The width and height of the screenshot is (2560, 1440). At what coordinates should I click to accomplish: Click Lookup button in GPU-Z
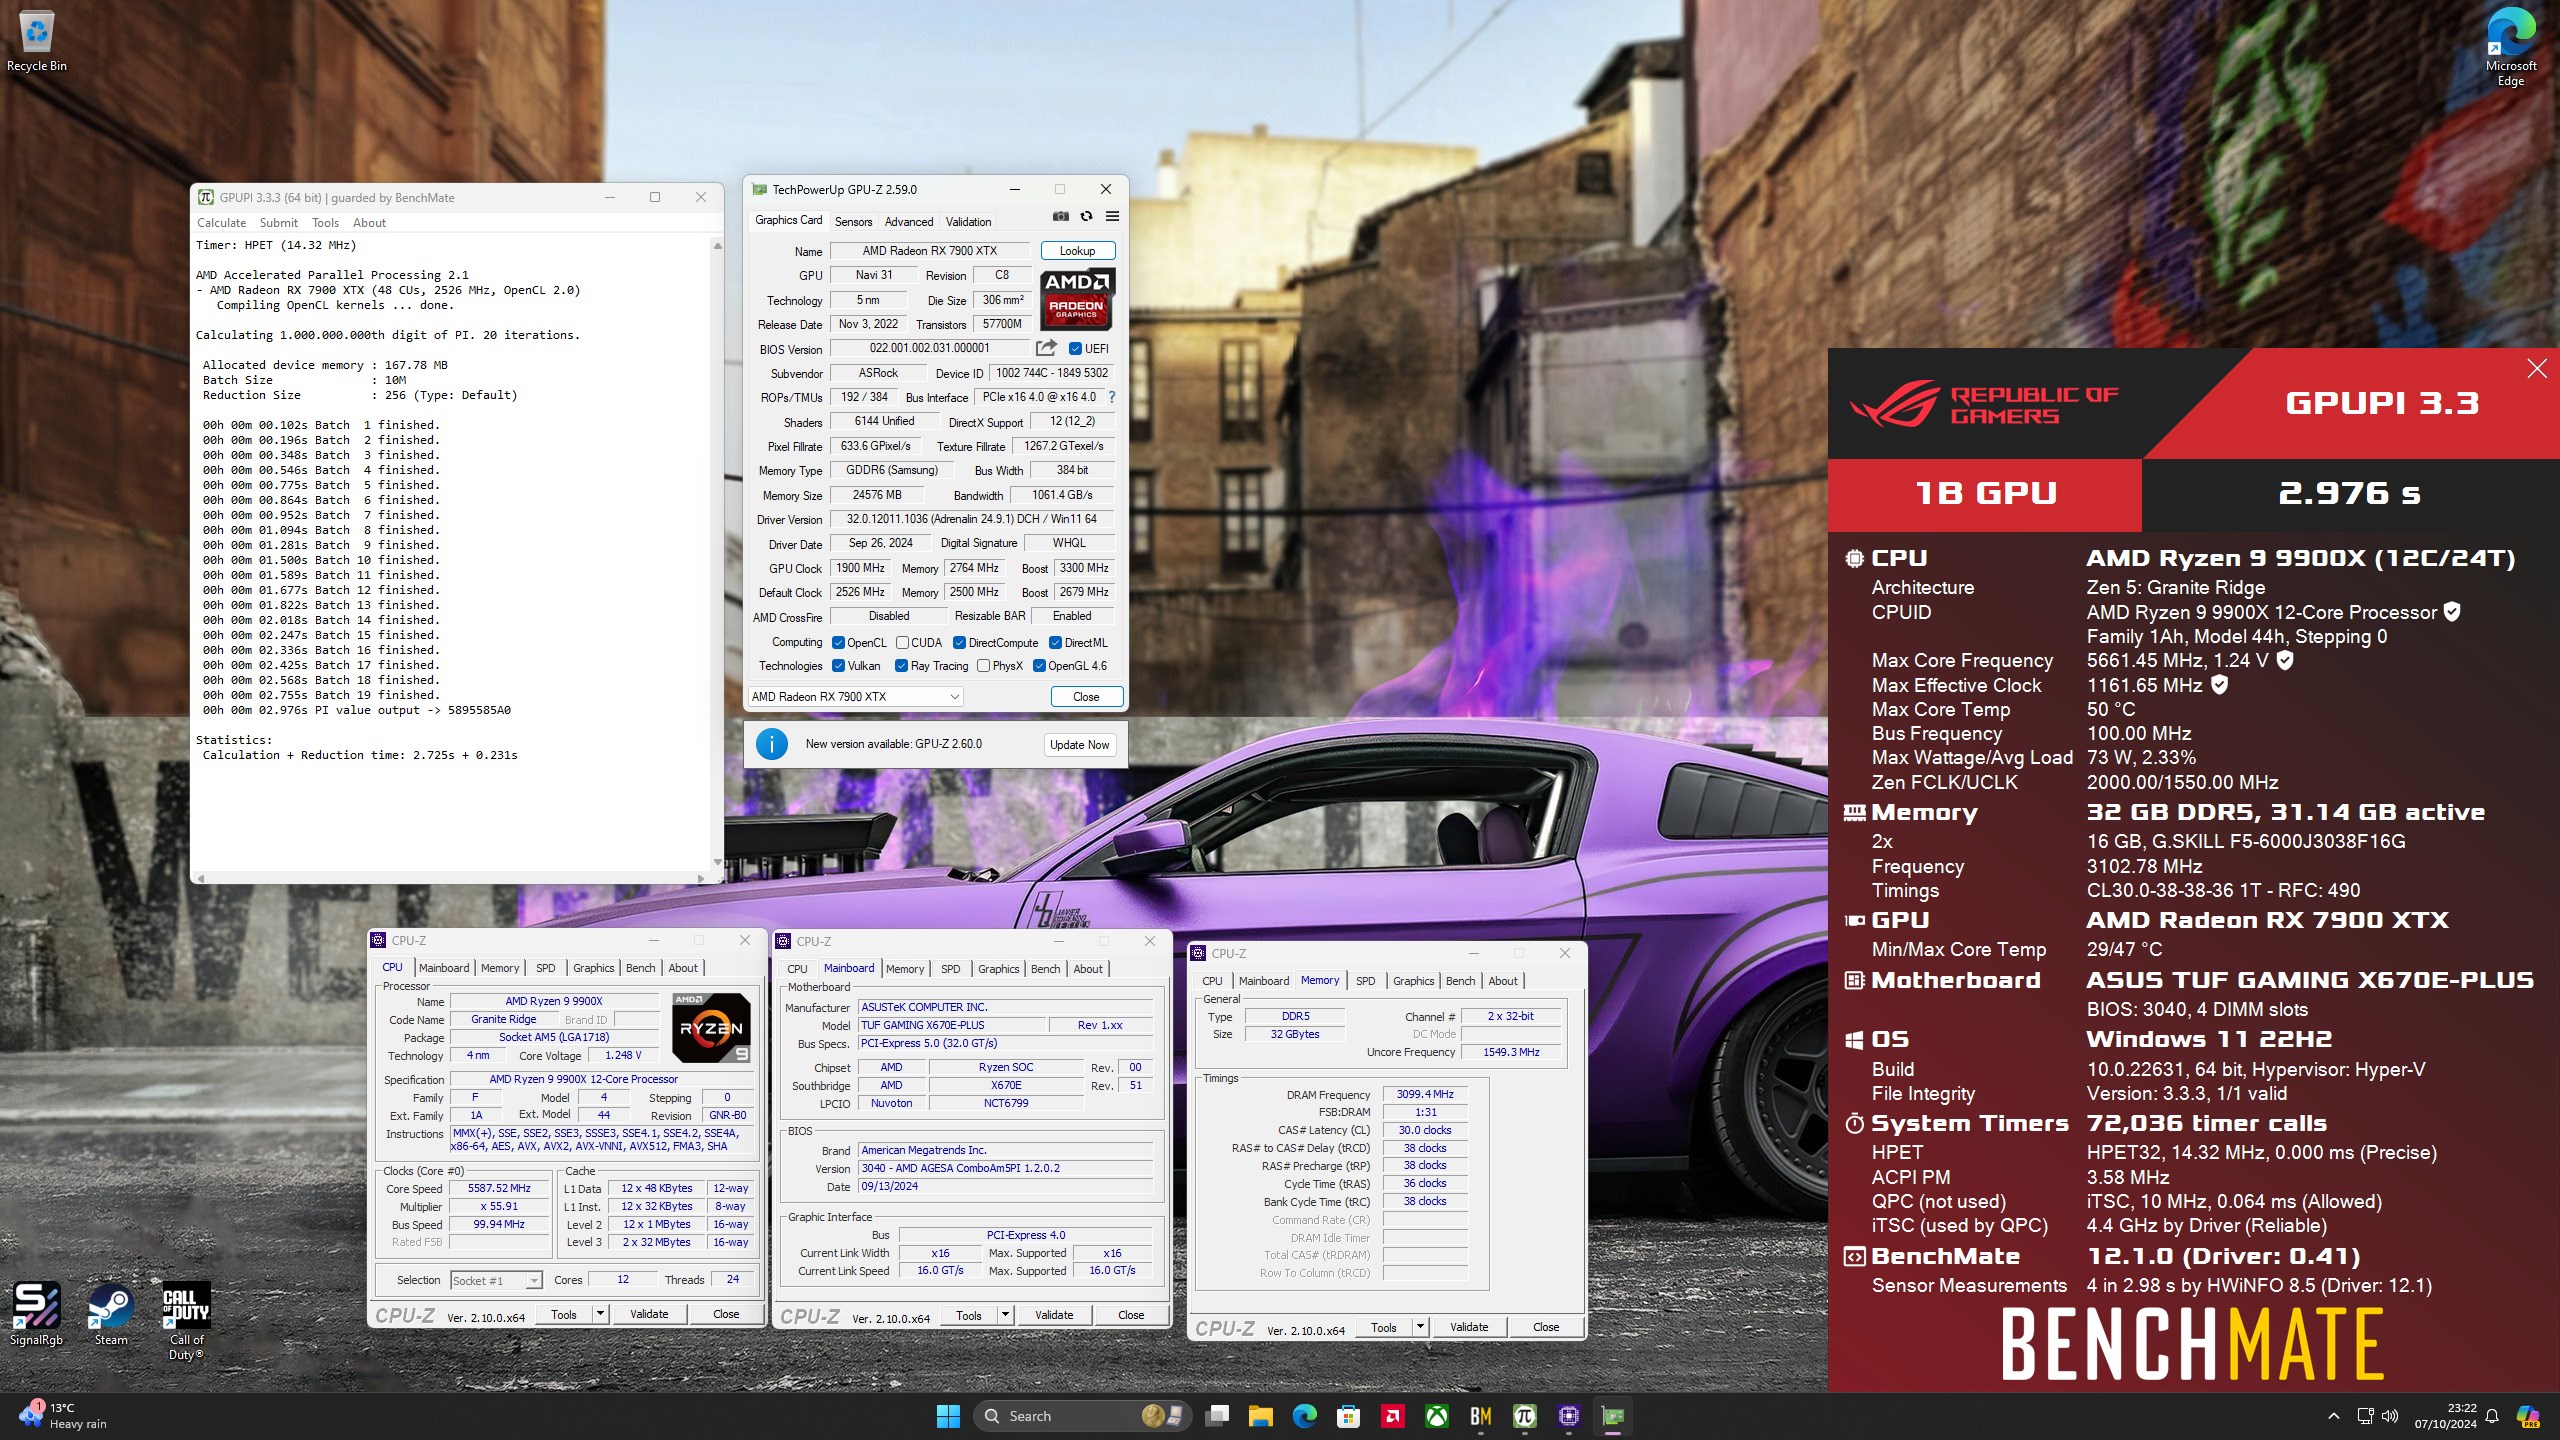tap(1077, 251)
